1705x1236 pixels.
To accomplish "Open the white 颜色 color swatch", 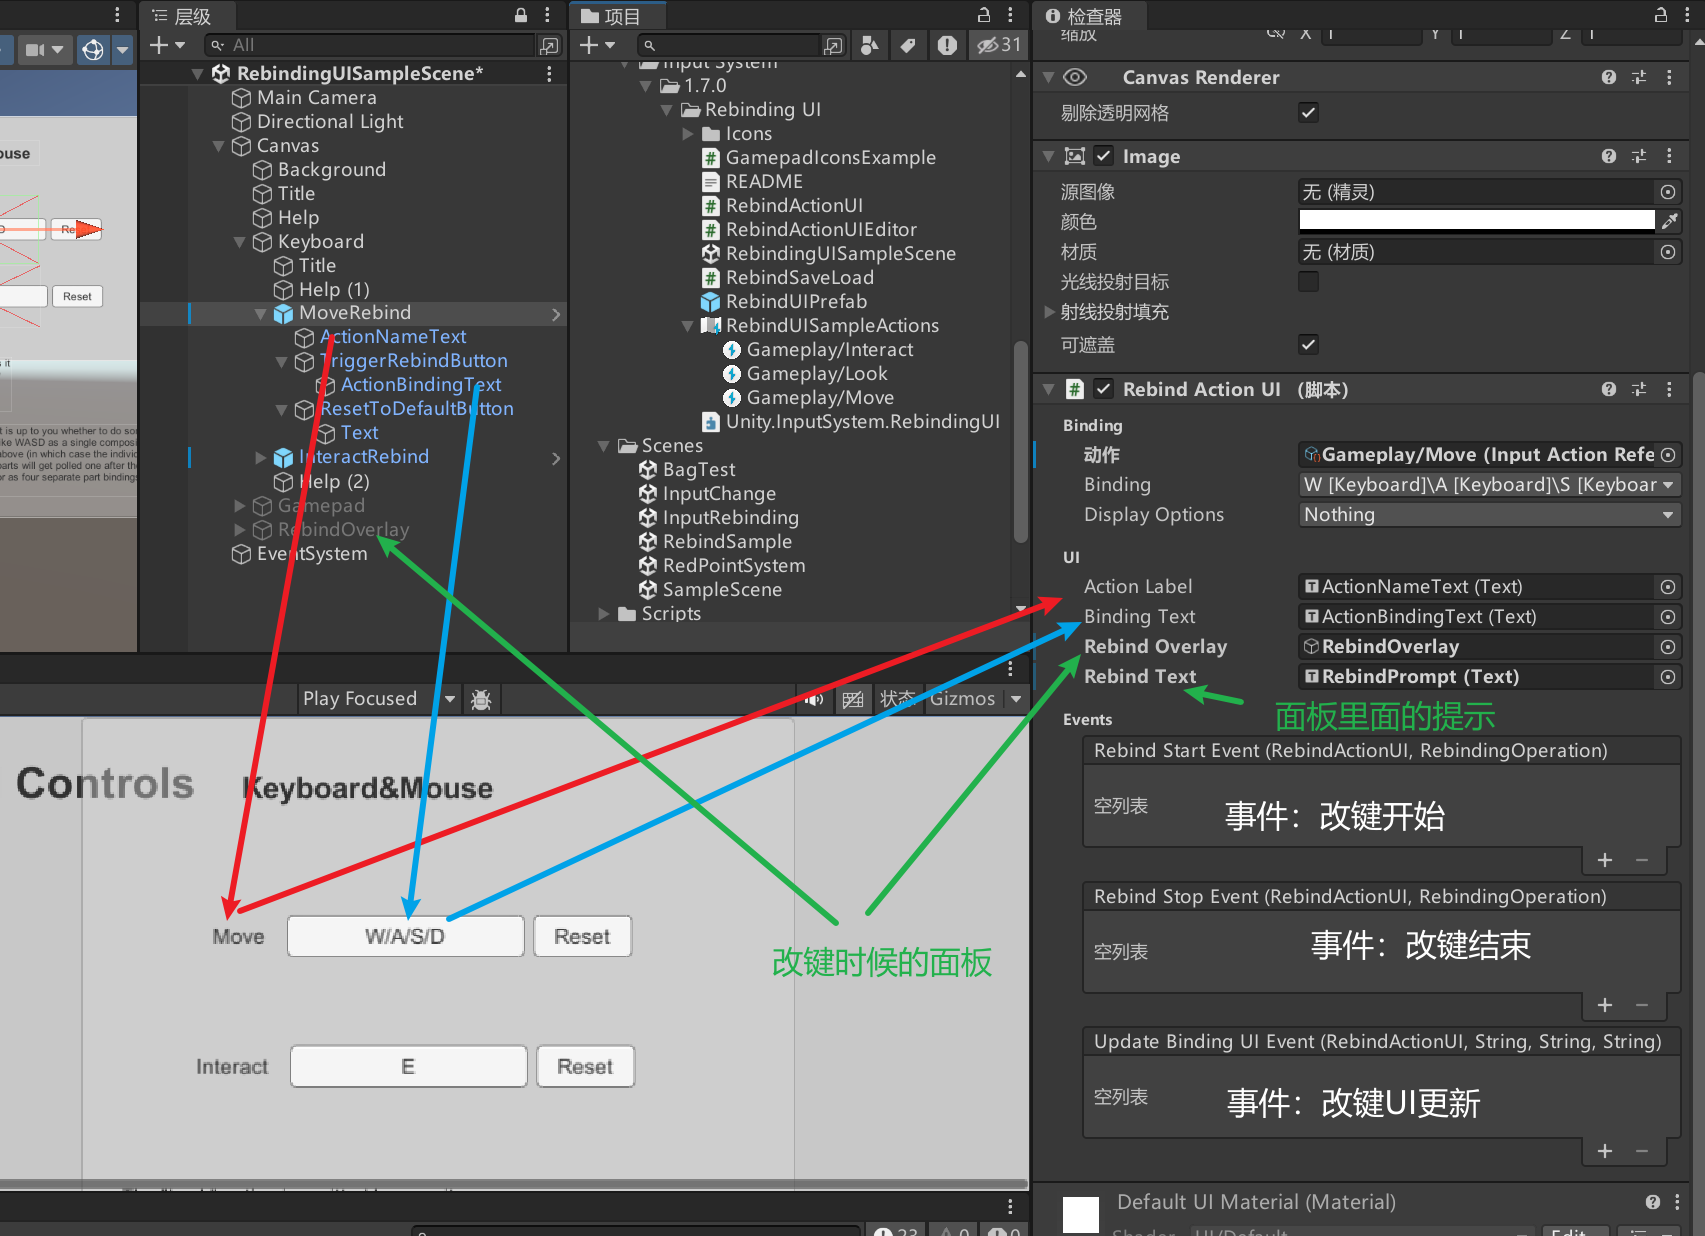I will [1477, 221].
